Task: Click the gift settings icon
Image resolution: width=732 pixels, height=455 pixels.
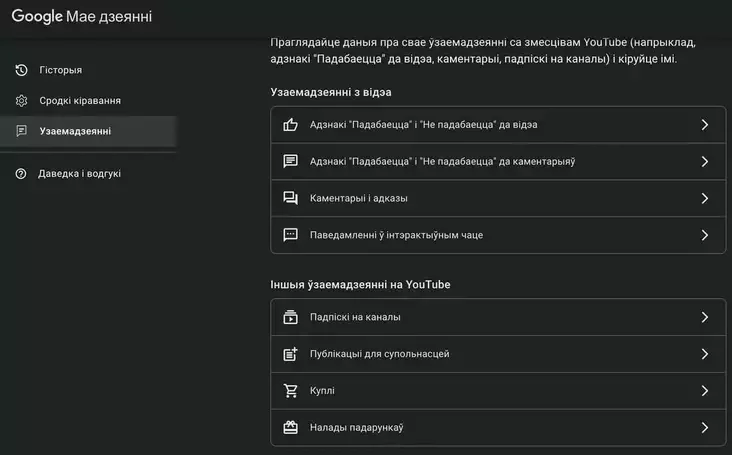Action: coord(291,427)
